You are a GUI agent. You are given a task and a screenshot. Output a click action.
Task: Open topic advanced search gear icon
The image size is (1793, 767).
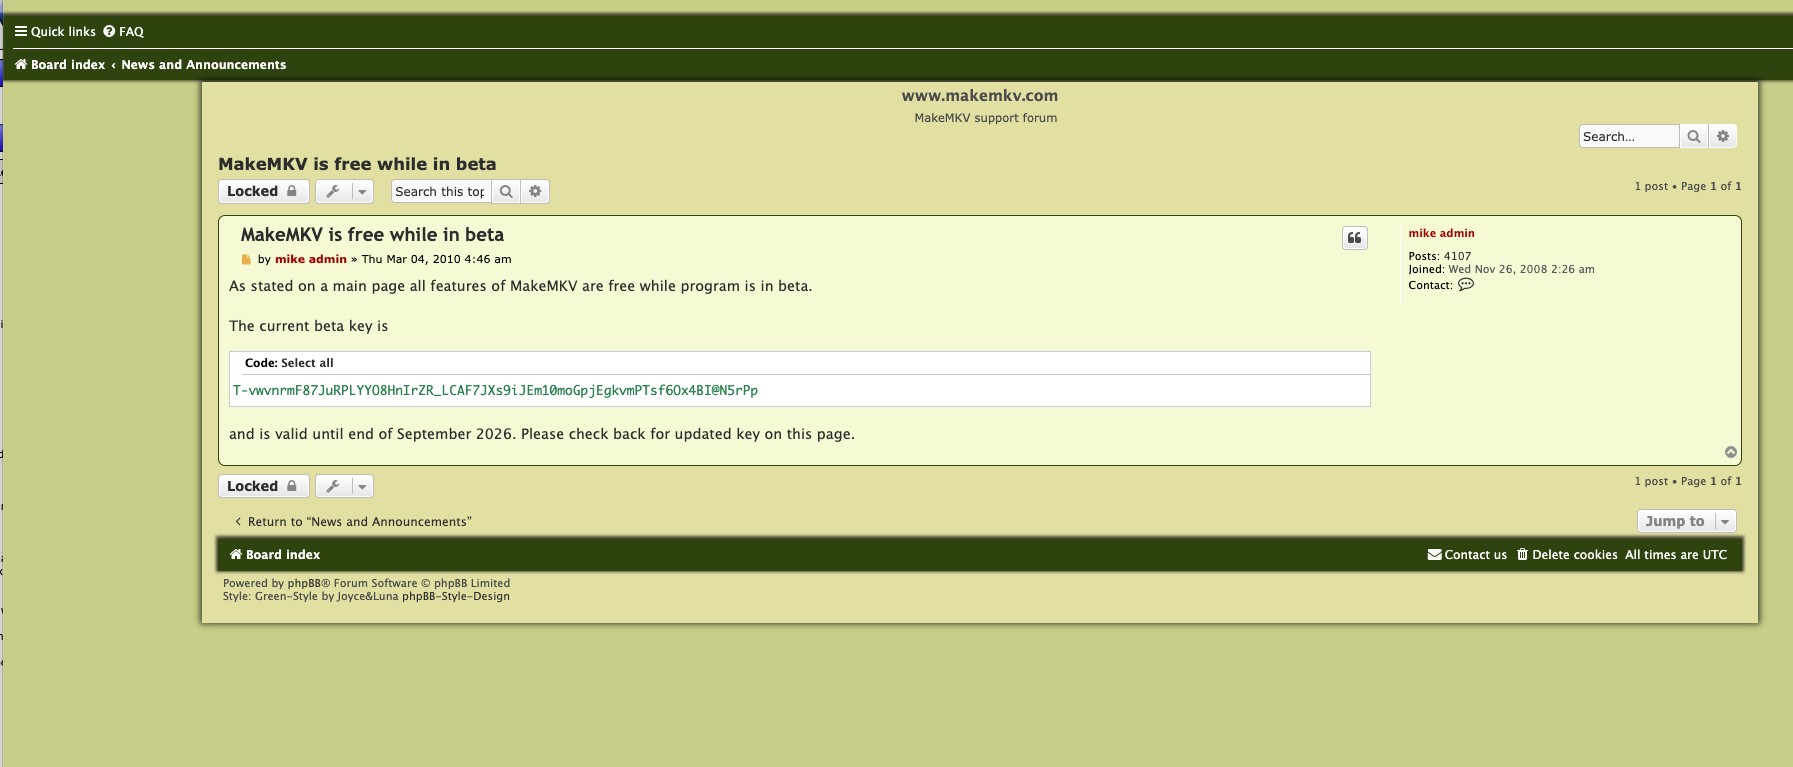click(535, 191)
